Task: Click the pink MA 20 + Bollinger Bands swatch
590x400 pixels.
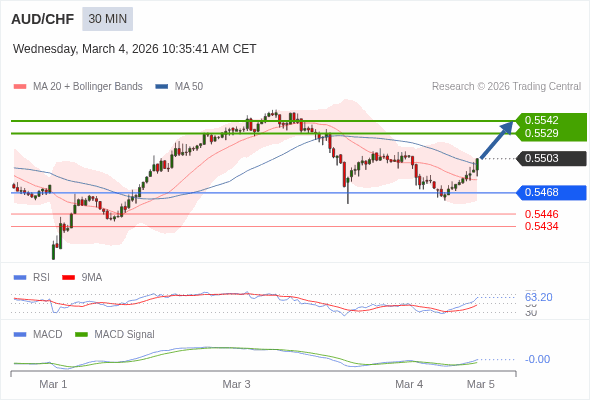Action: (20, 87)
